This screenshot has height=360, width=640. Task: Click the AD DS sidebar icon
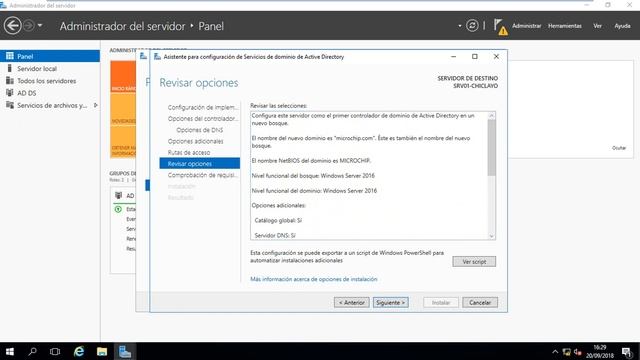(10, 93)
